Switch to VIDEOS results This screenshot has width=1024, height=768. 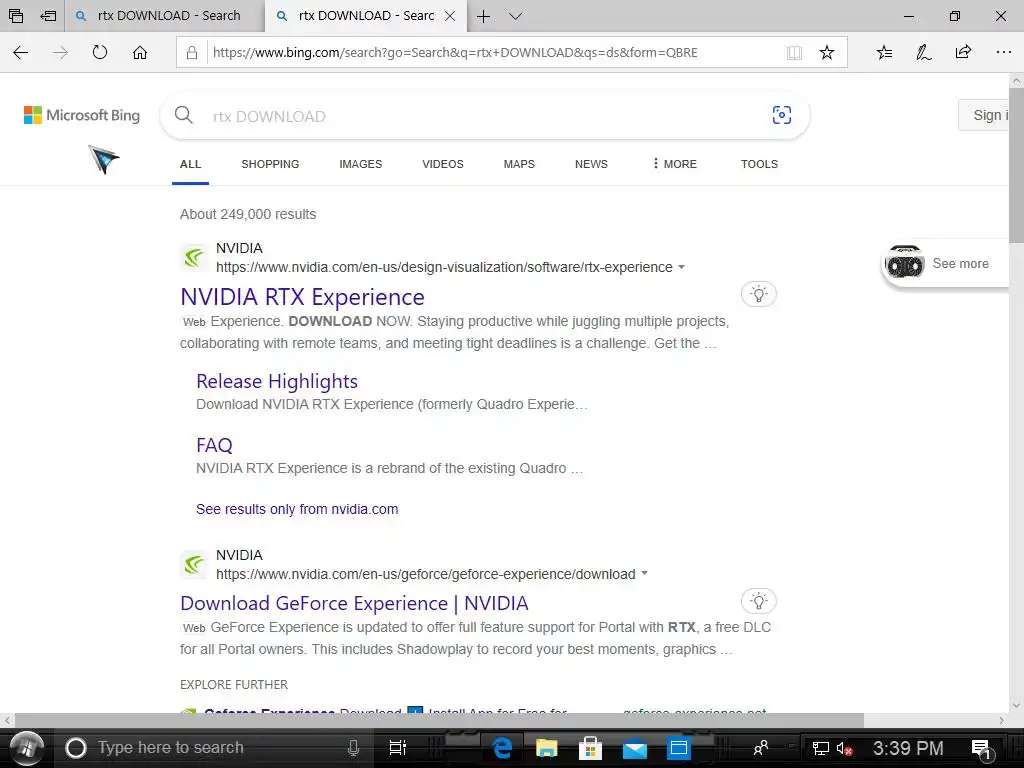pyautogui.click(x=443, y=164)
